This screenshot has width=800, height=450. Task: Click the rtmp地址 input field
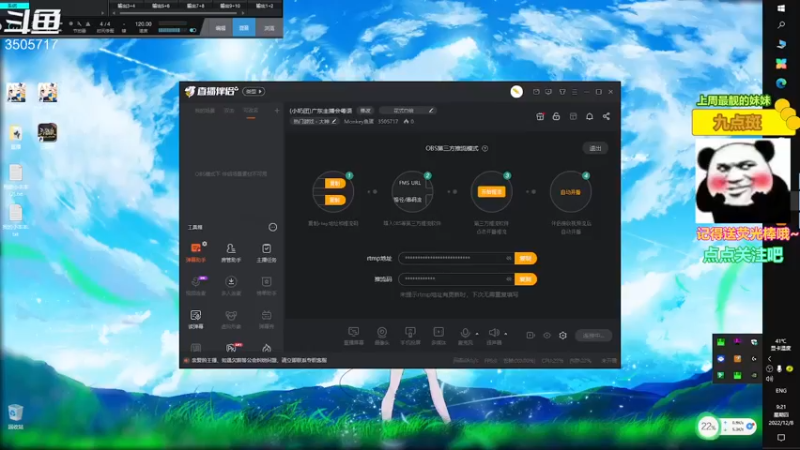456,258
